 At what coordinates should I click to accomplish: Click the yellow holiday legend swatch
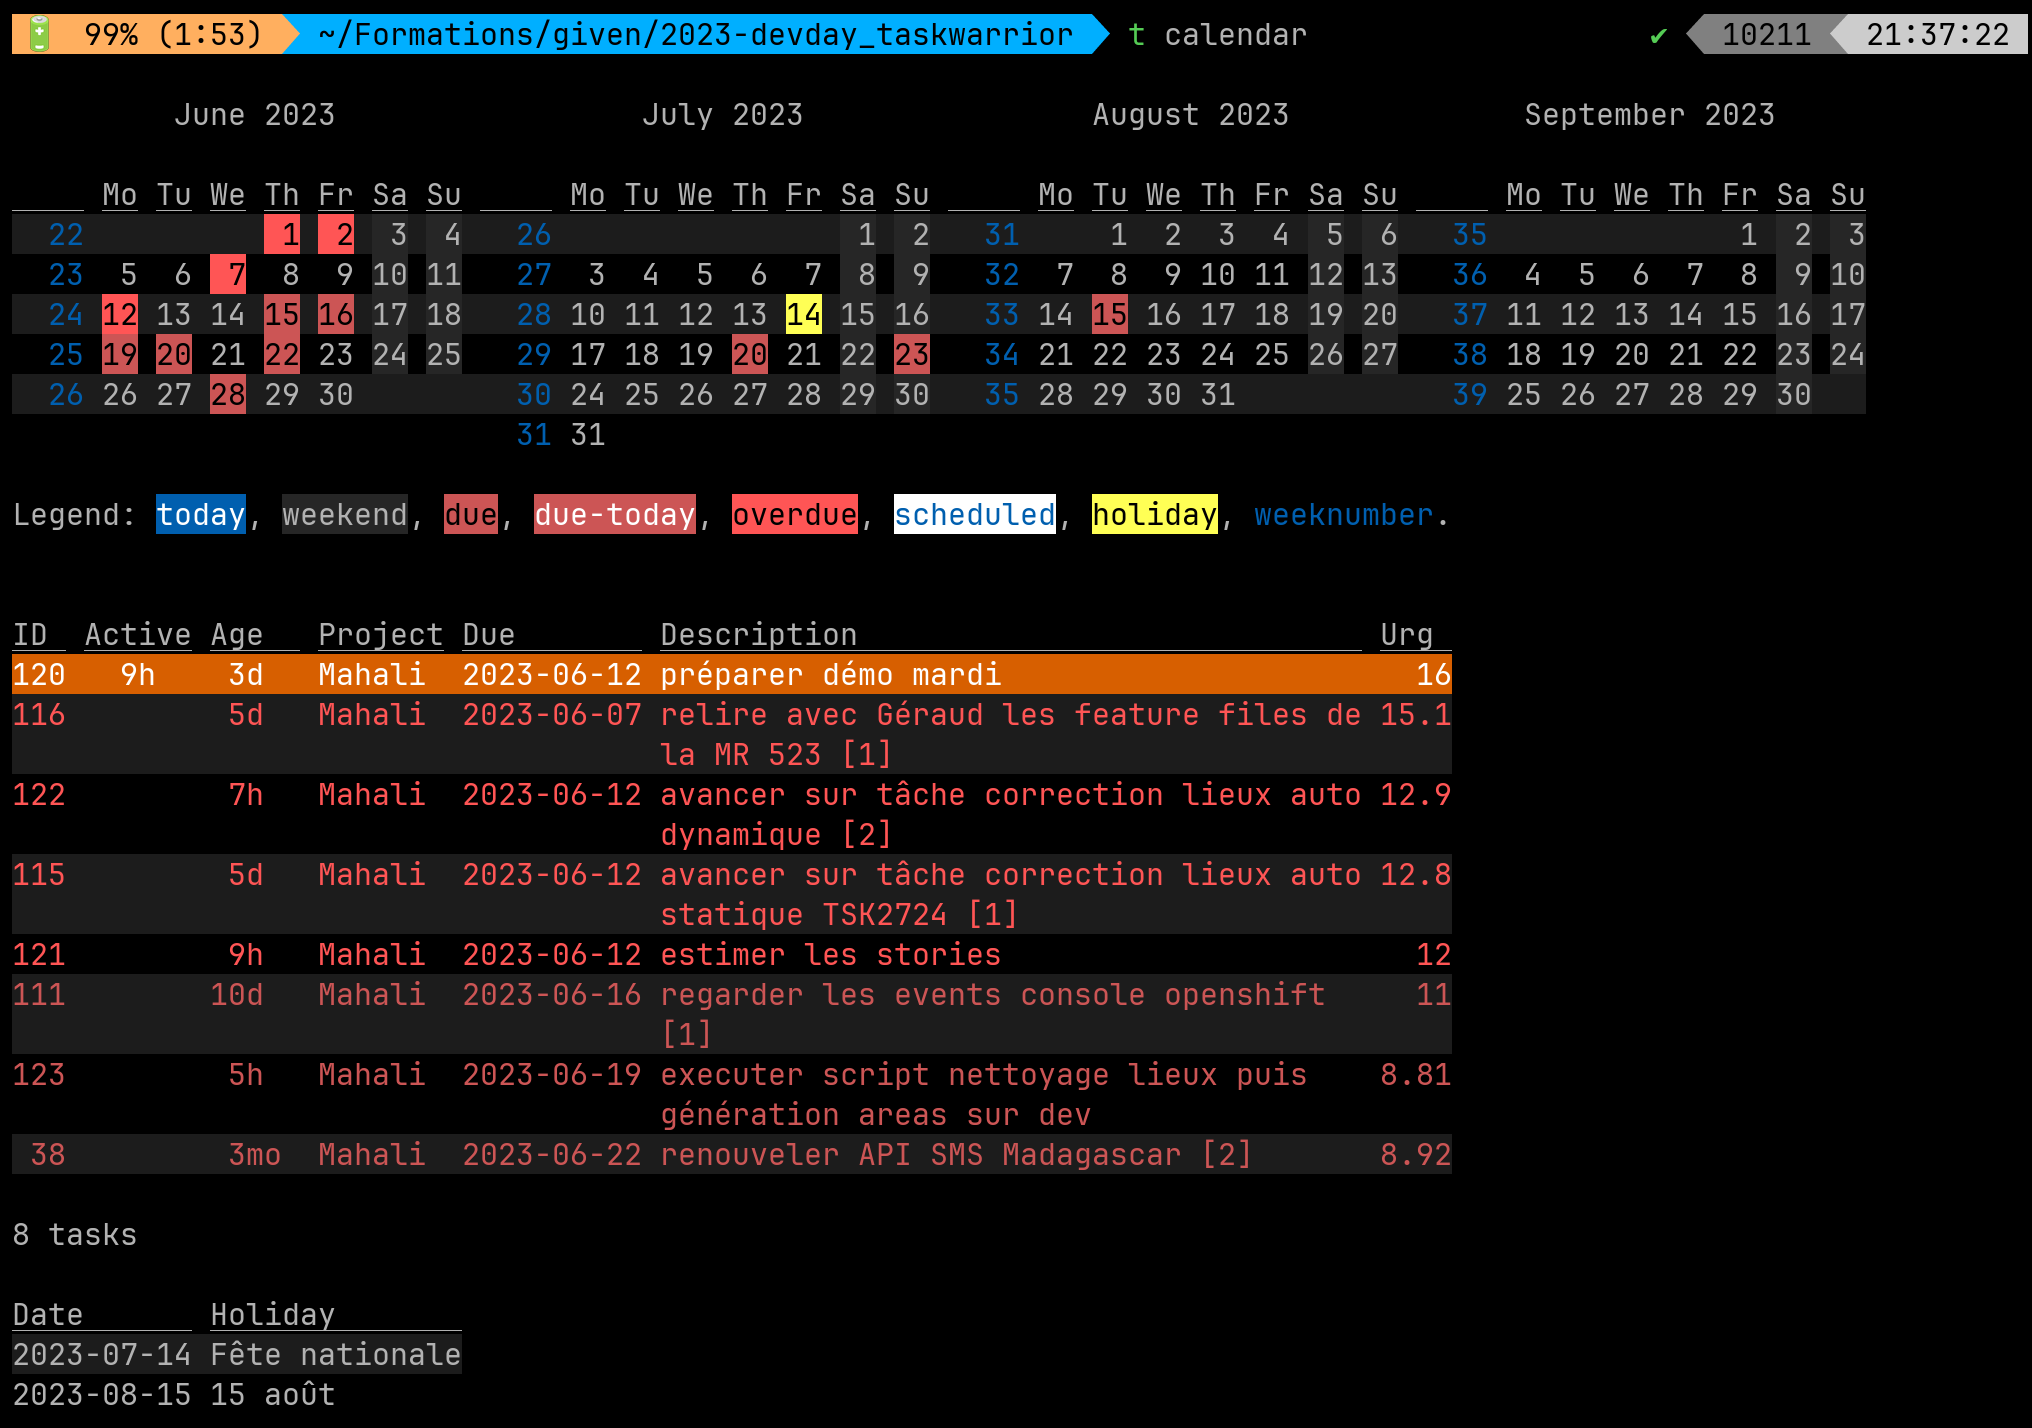coord(1154,514)
